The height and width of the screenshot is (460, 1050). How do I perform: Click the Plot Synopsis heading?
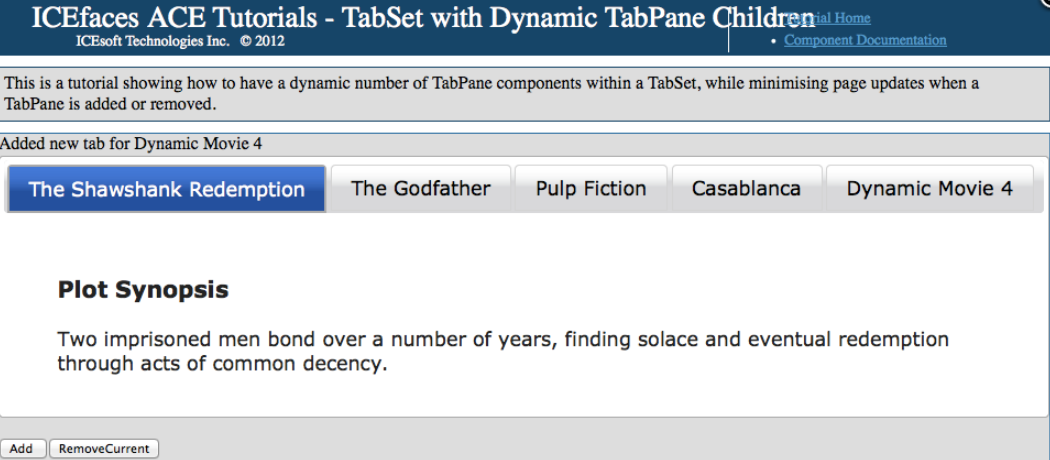pyautogui.click(x=143, y=290)
